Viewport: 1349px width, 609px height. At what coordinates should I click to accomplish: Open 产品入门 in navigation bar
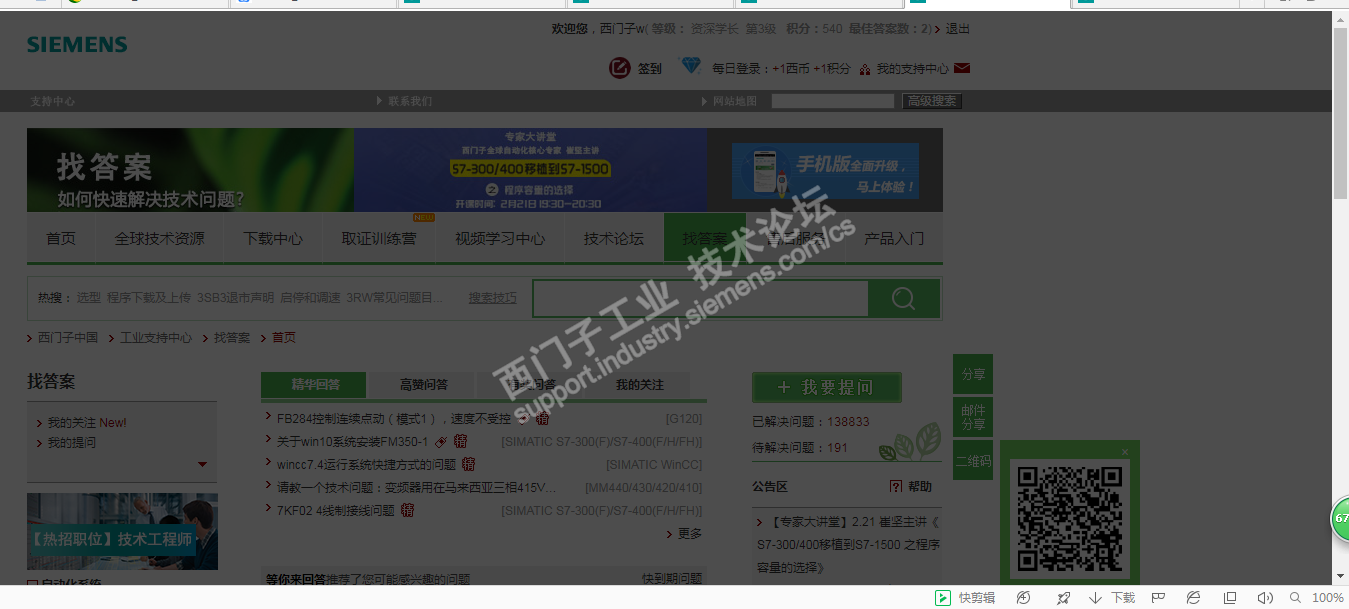[x=894, y=239]
